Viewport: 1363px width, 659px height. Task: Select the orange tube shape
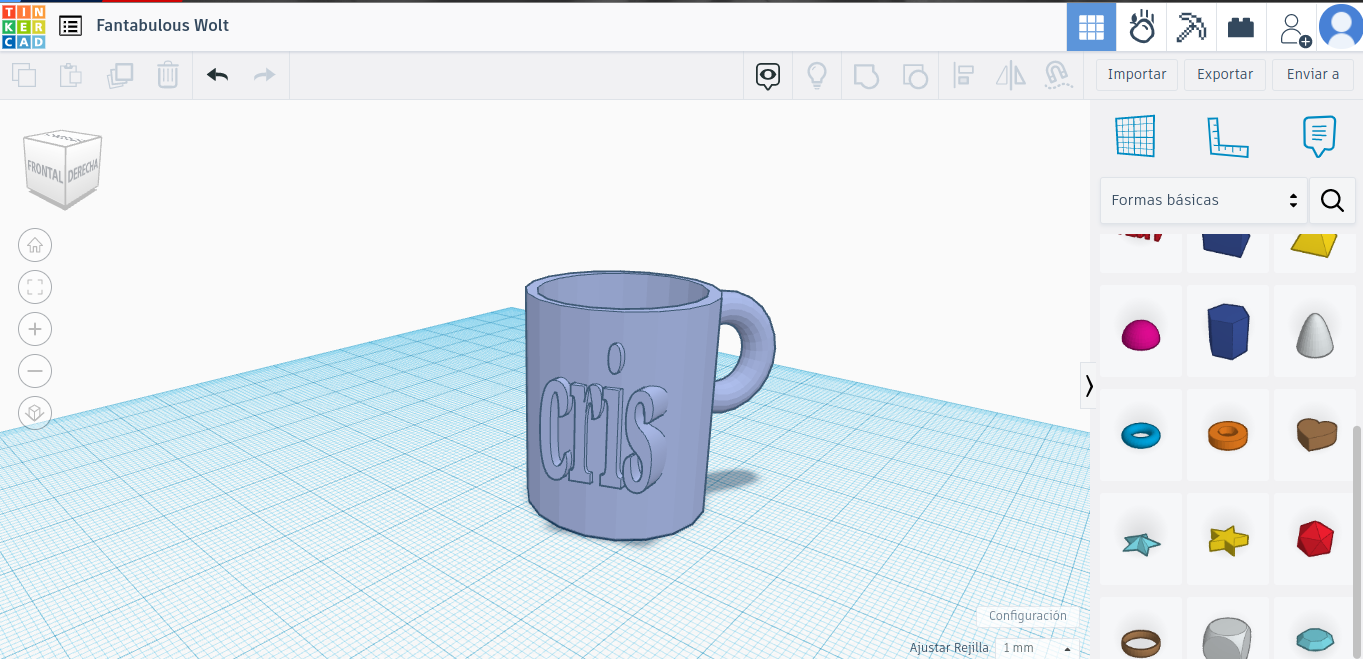pyautogui.click(x=1228, y=435)
